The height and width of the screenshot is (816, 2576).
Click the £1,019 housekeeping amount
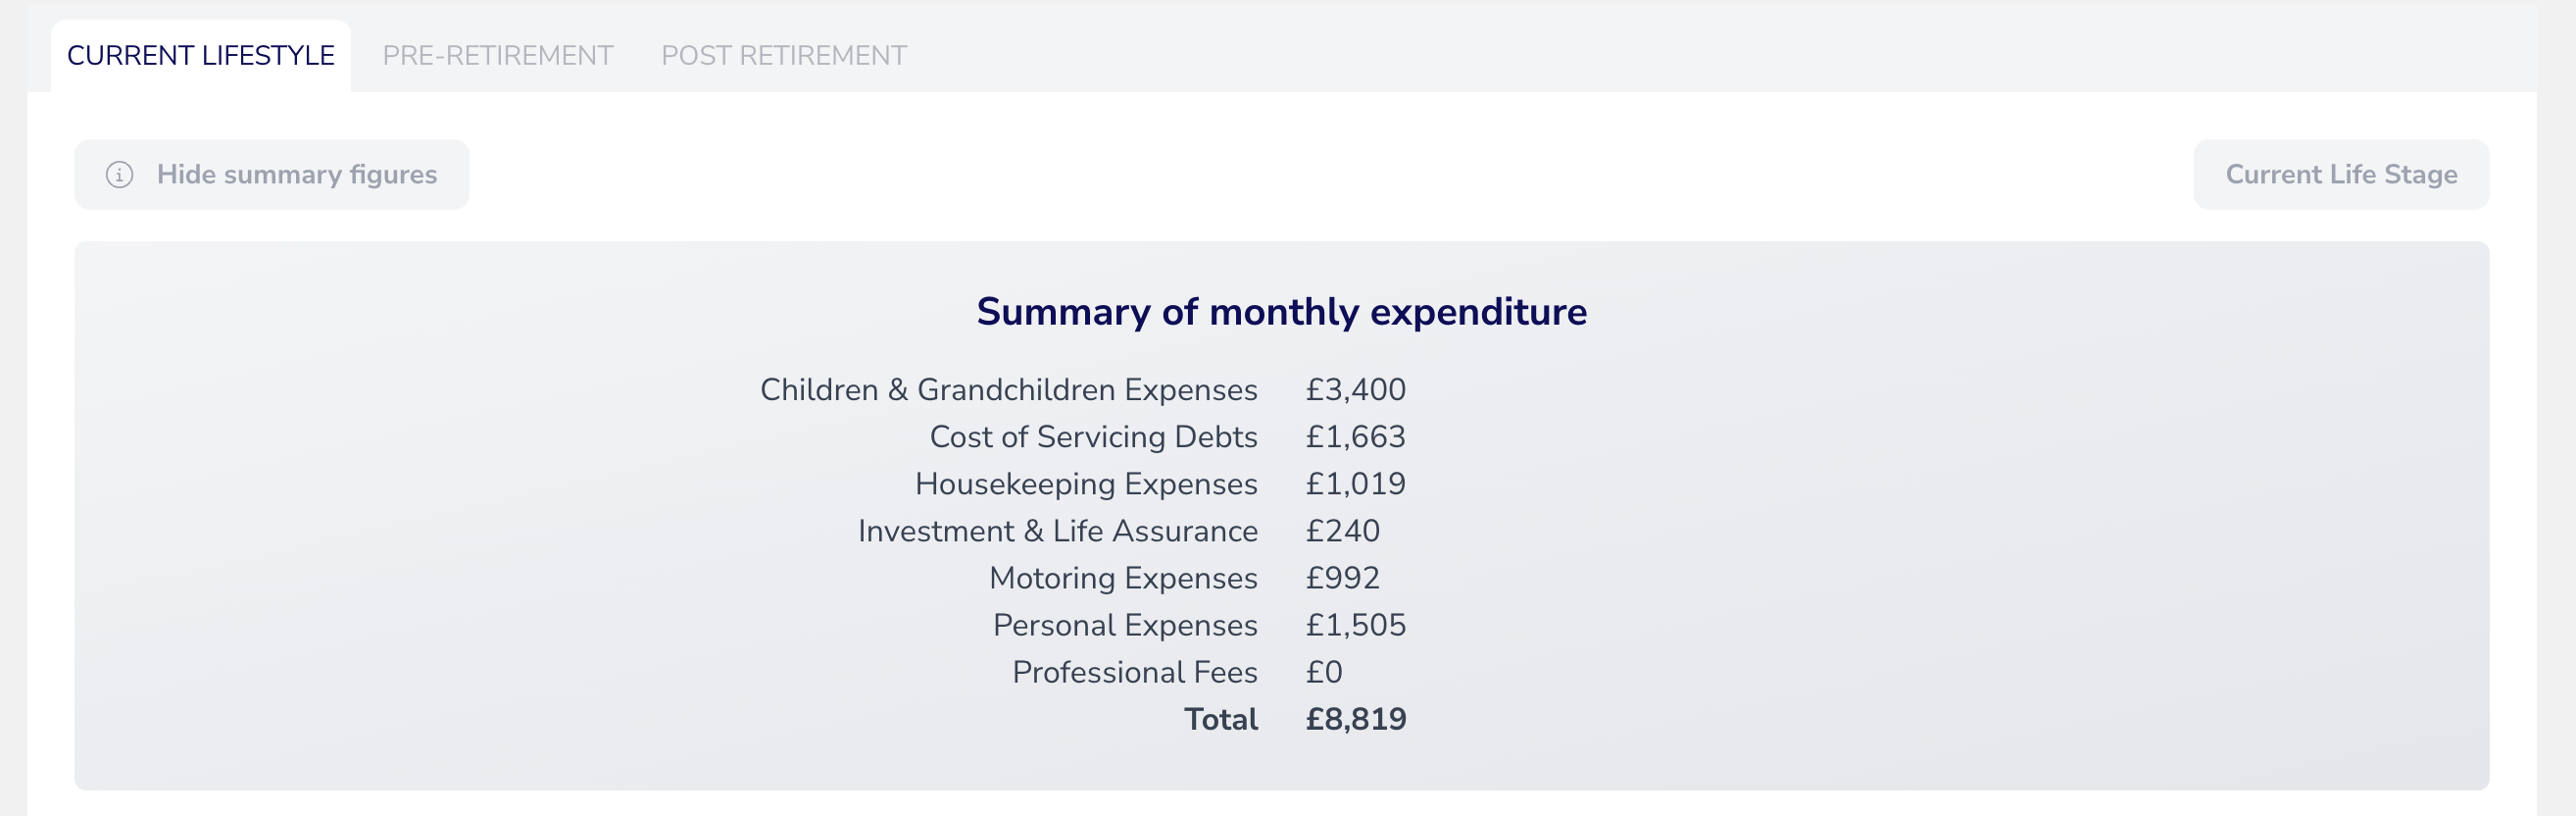point(1355,484)
